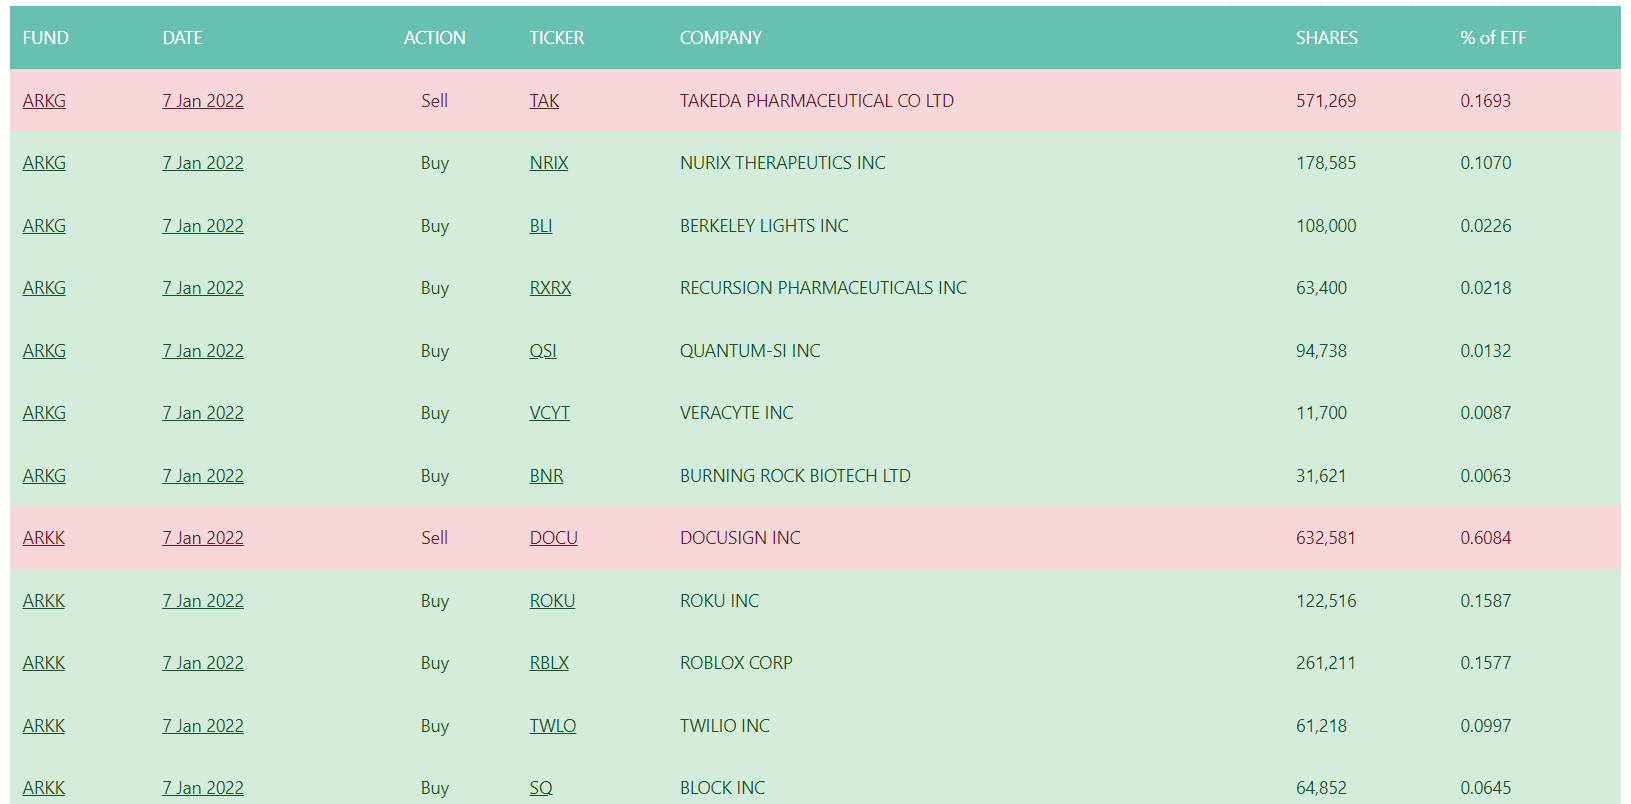Open the ROKU ticker link

click(552, 601)
